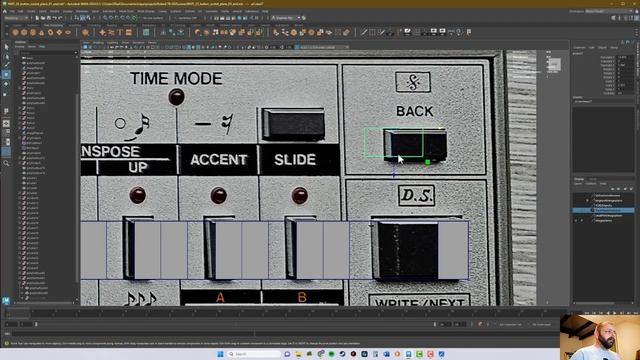Click Go to End of playback range button
Image resolution: width=640 pixels, height=360 pixels.
637,313
